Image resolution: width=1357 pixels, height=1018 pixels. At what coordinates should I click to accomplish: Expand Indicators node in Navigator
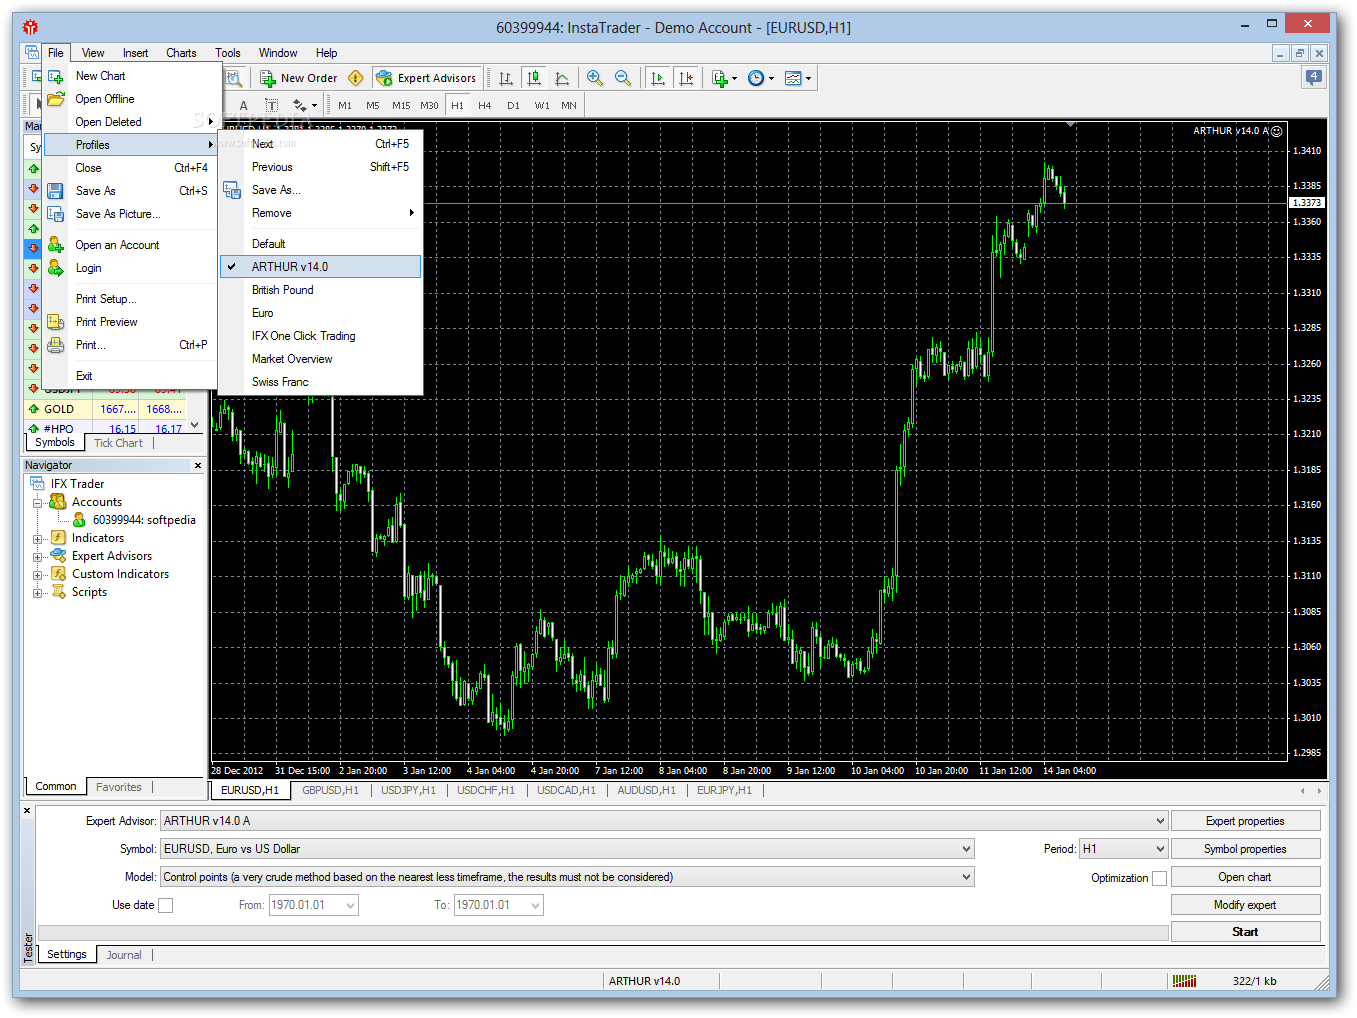(x=38, y=539)
